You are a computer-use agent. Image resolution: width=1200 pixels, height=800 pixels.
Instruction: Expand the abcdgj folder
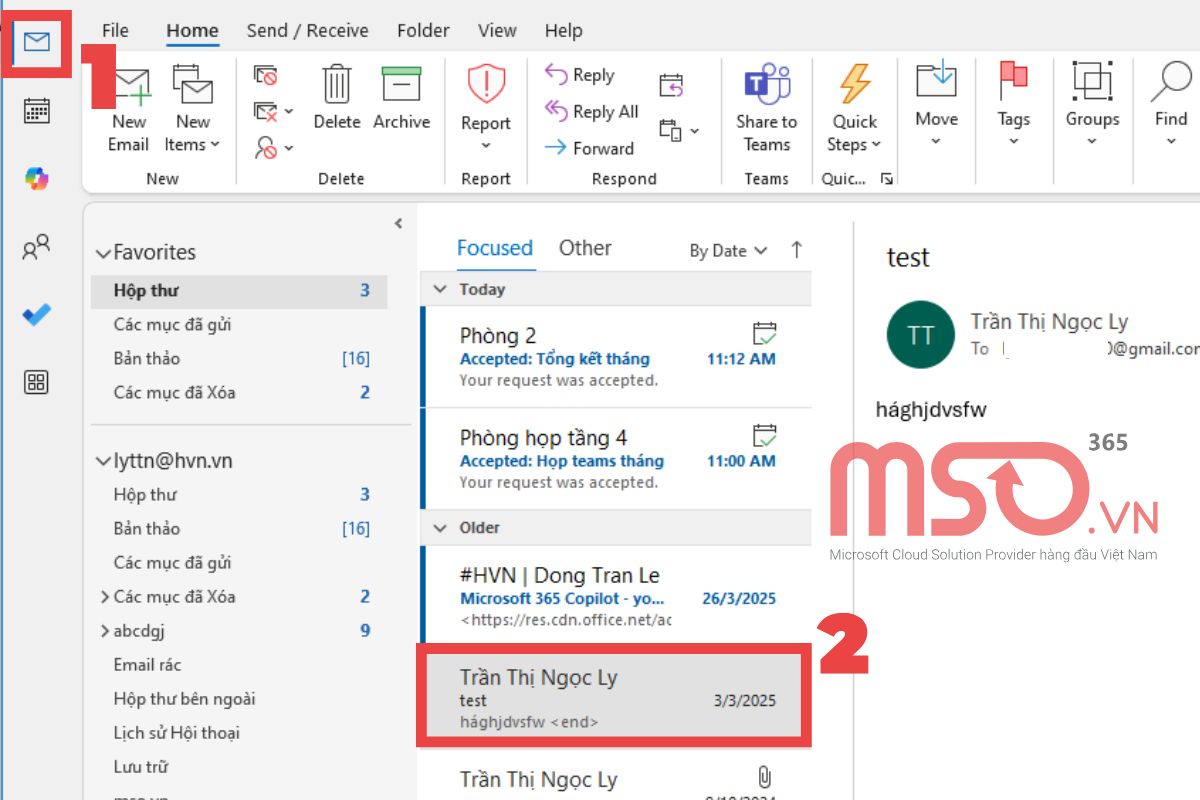pyautogui.click(x=105, y=631)
